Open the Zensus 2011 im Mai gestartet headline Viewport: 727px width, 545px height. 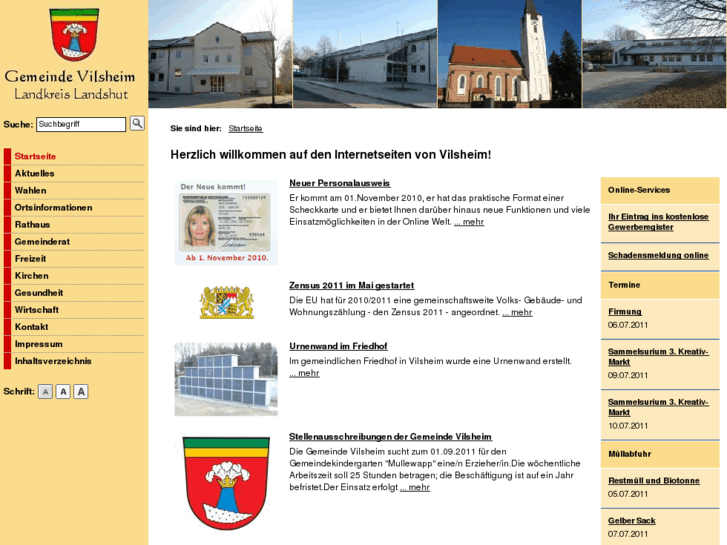(x=351, y=285)
